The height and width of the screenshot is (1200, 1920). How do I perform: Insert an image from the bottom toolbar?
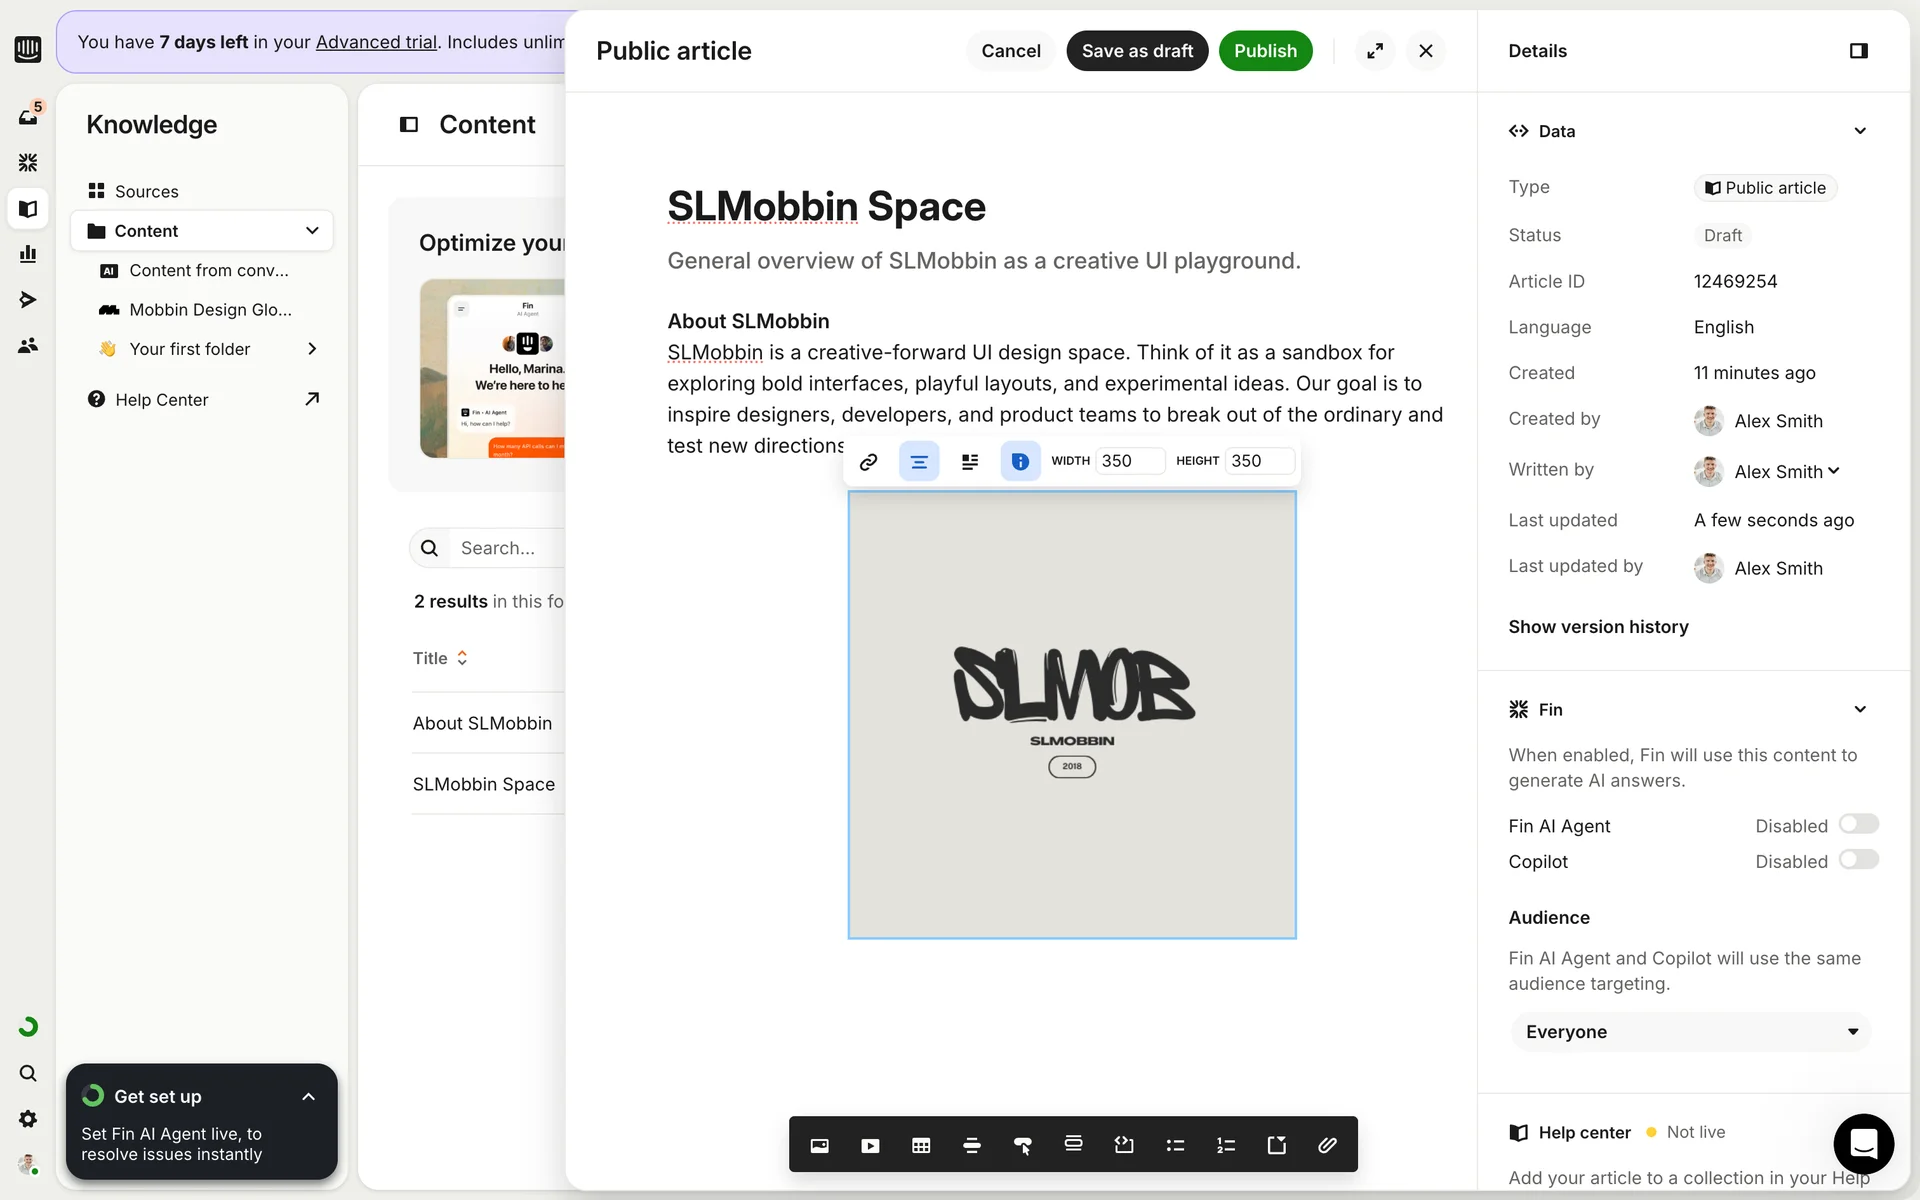pyautogui.click(x=819, y=1145)
